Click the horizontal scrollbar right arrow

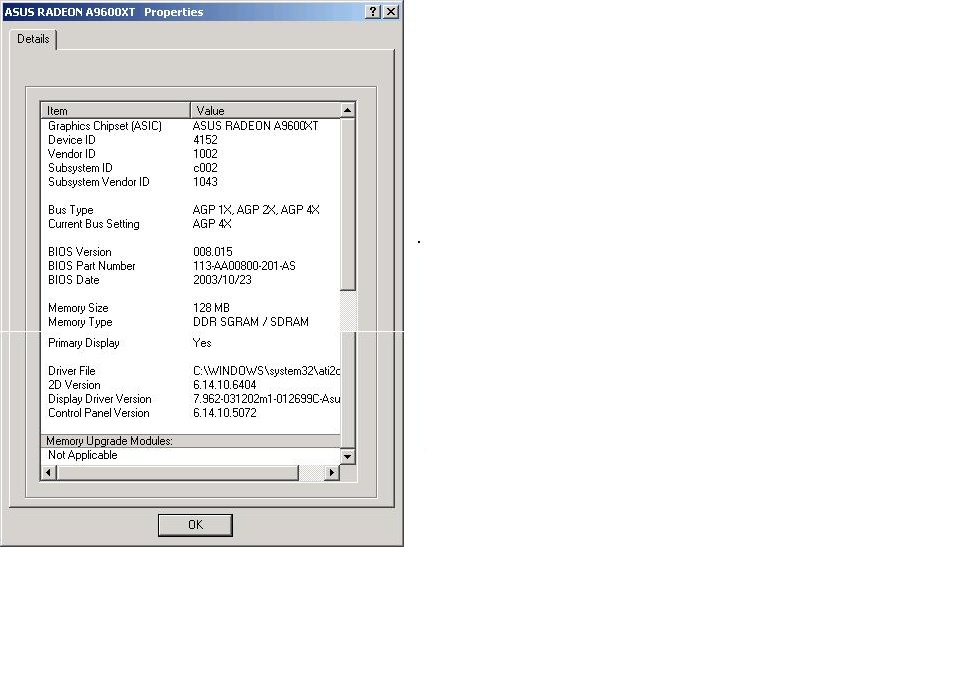(332, 473)
